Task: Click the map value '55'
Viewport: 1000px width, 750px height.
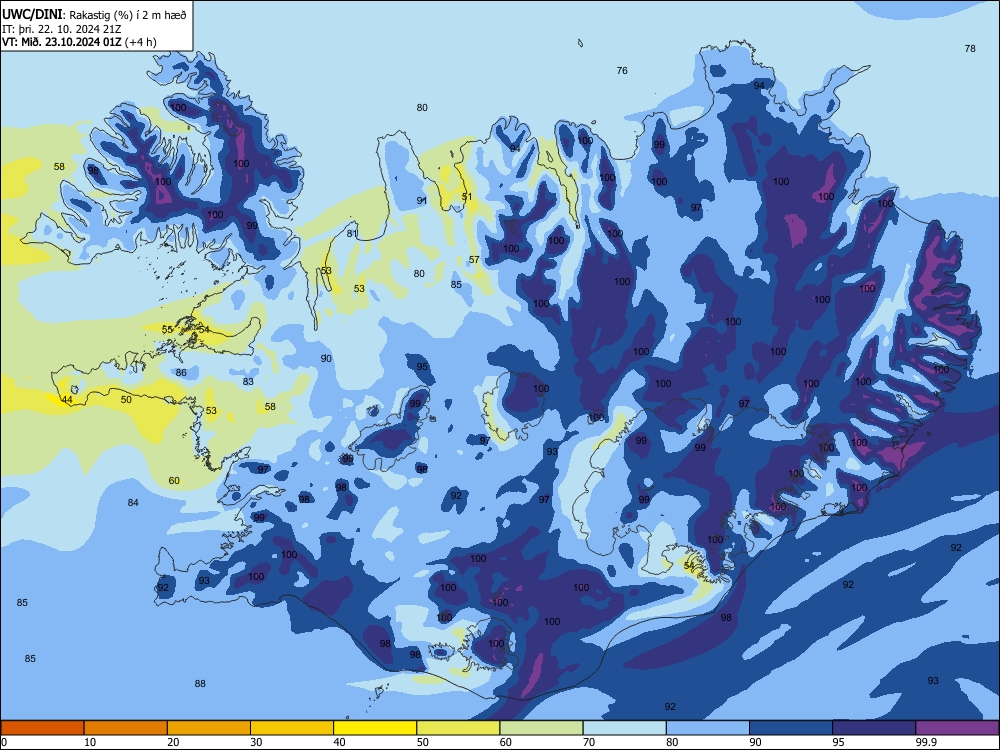Action: pos(167,330)
